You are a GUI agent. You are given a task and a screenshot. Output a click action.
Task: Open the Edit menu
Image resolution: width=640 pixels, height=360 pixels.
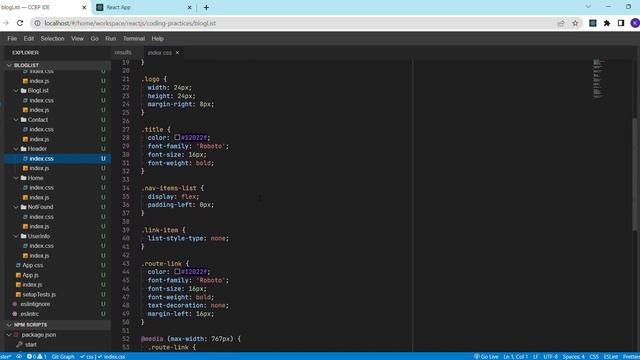click(29, 38)
